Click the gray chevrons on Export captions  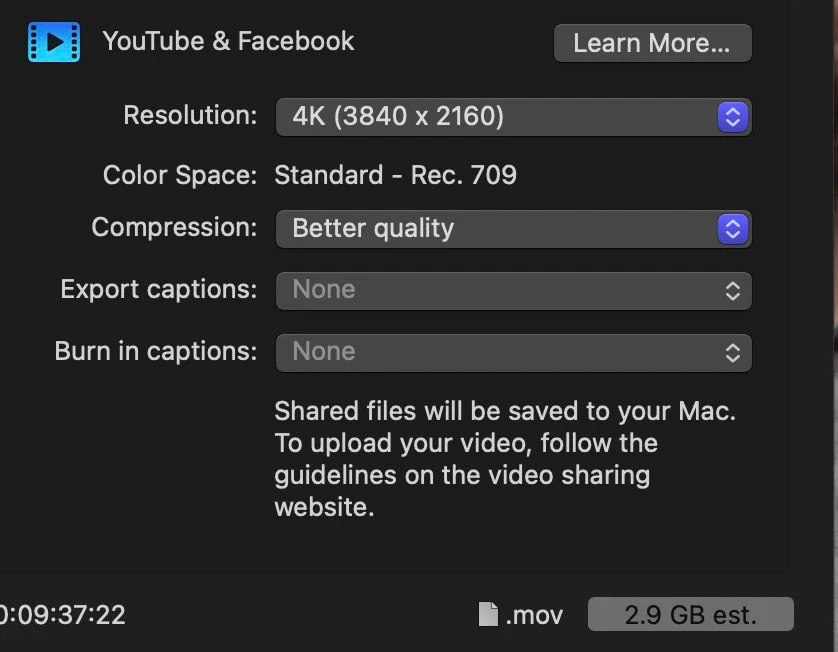pyautogui.click(x=733, y=291)
